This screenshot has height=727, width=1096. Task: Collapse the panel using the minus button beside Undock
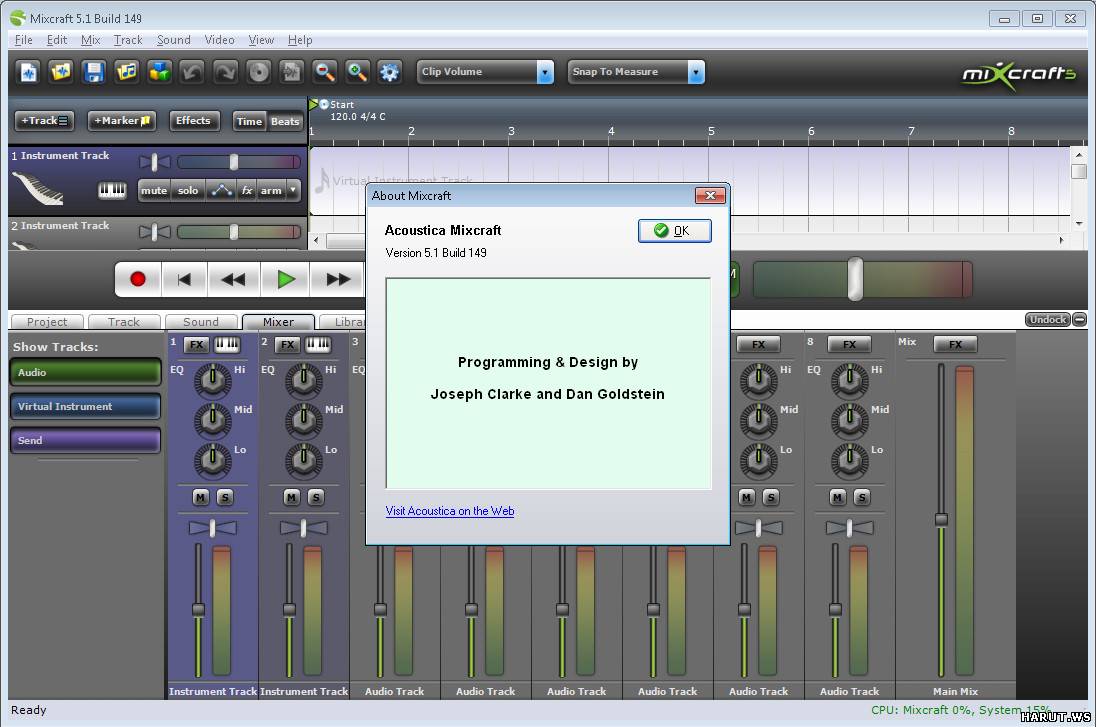point(1080,319)
